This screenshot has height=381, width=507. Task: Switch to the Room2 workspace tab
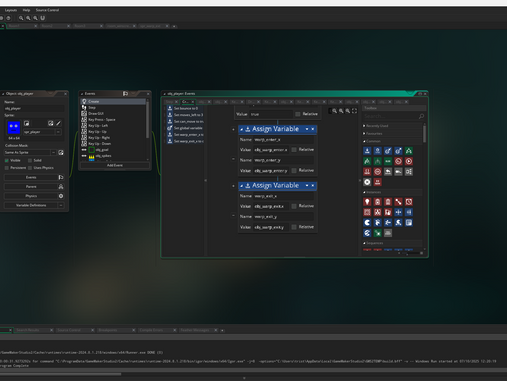(47, 26)
